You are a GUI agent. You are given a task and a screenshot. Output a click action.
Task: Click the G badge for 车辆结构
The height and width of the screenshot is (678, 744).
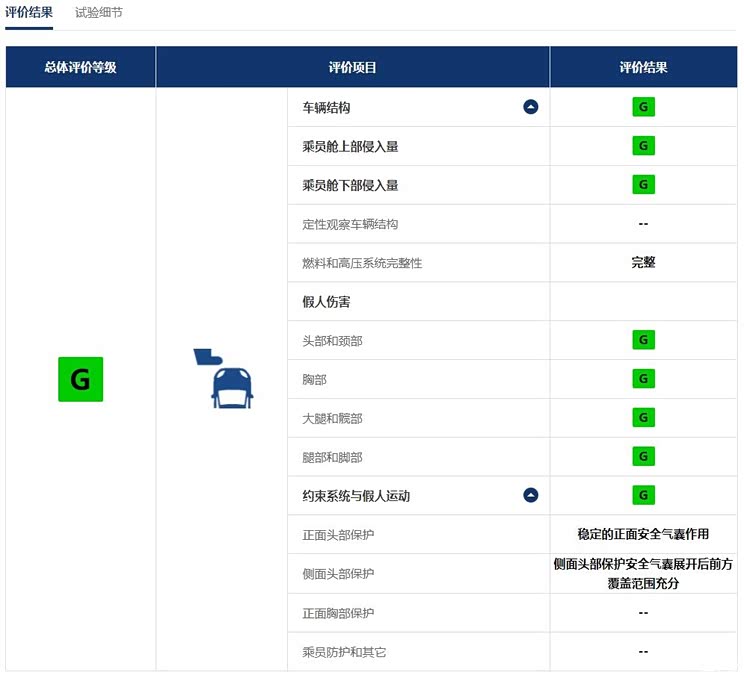tap(643, 107)
